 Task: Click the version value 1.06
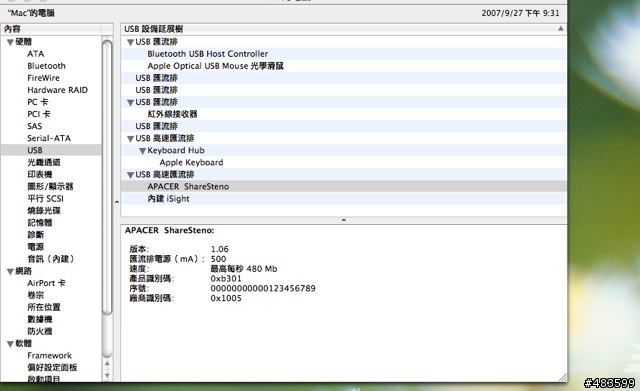pyautogui.click(x=220, y=249)
